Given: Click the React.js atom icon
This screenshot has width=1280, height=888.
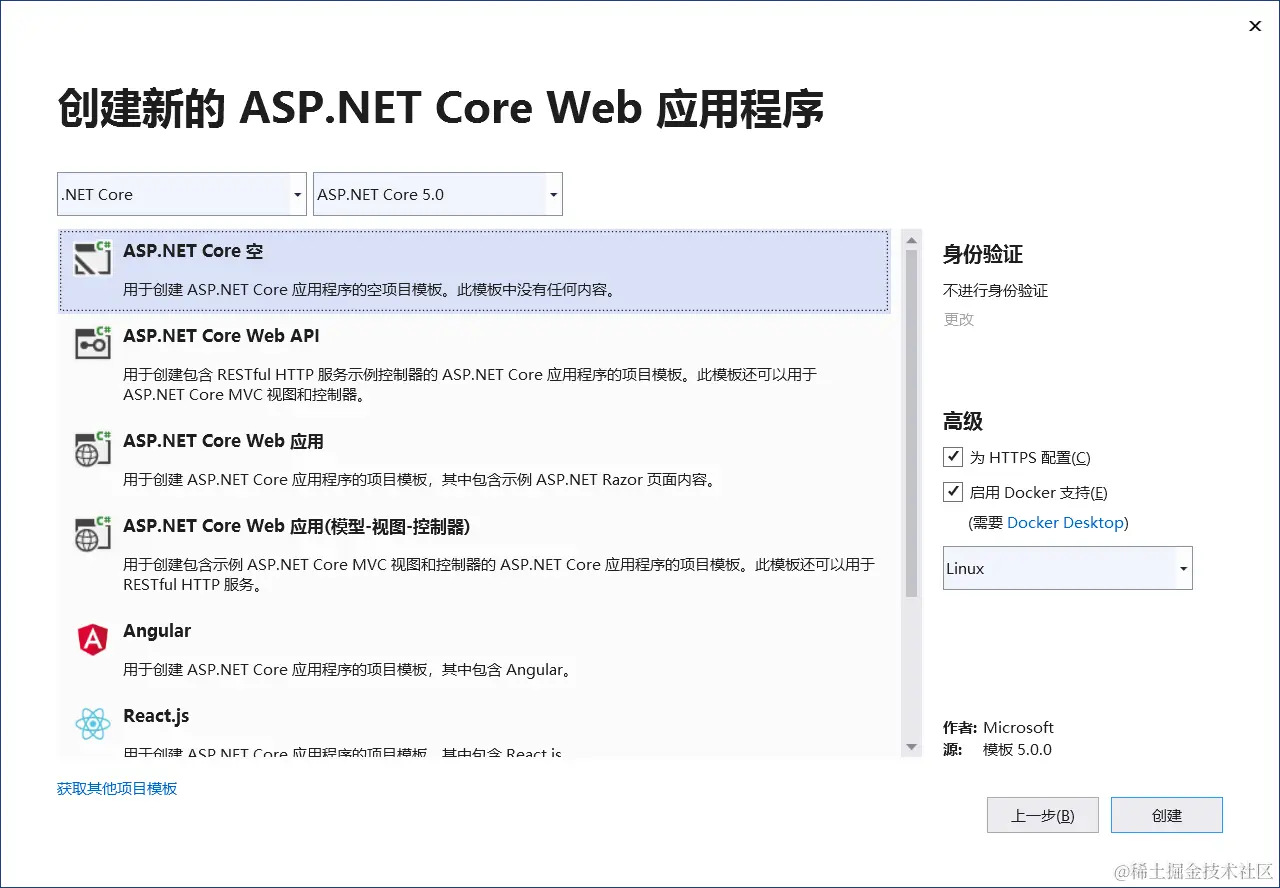Looking at the screenshot, I should click(92, 723).
